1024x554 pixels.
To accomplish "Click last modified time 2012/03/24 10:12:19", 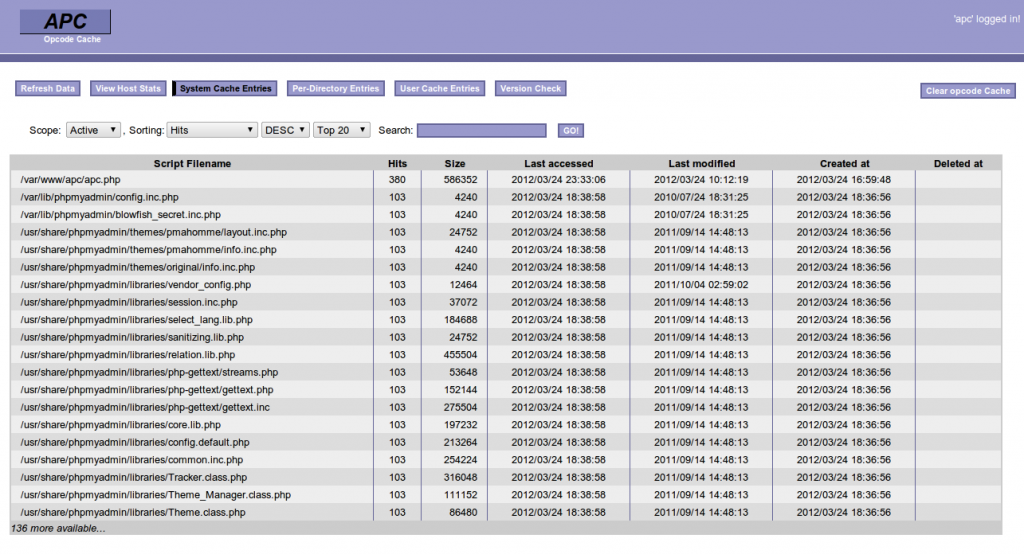I will [701, 180].
